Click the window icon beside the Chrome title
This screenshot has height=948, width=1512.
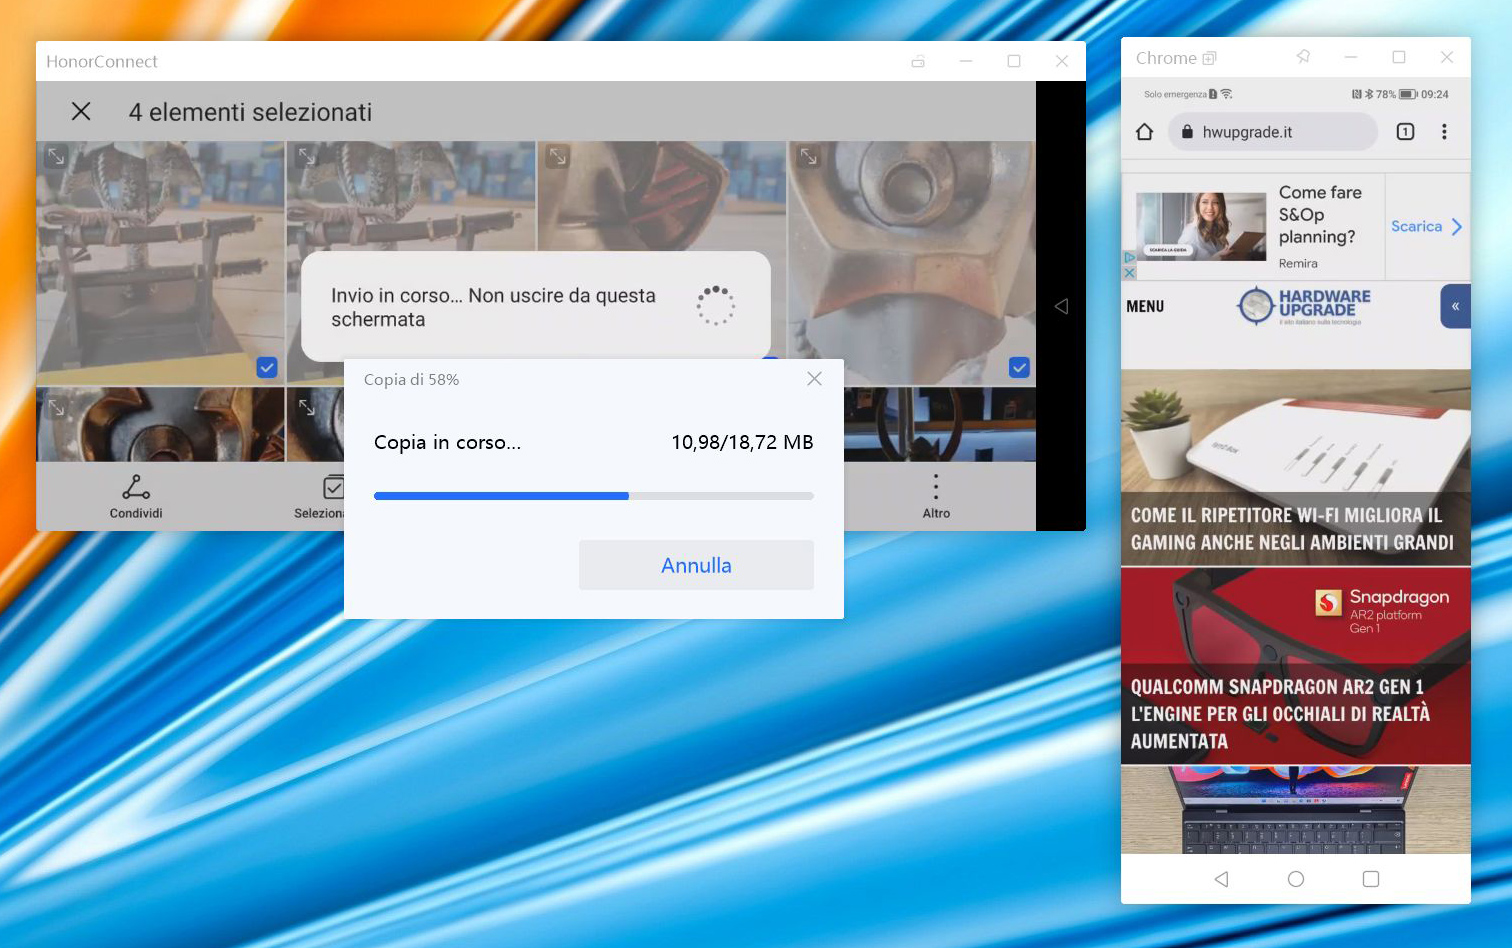(1209, 58)
